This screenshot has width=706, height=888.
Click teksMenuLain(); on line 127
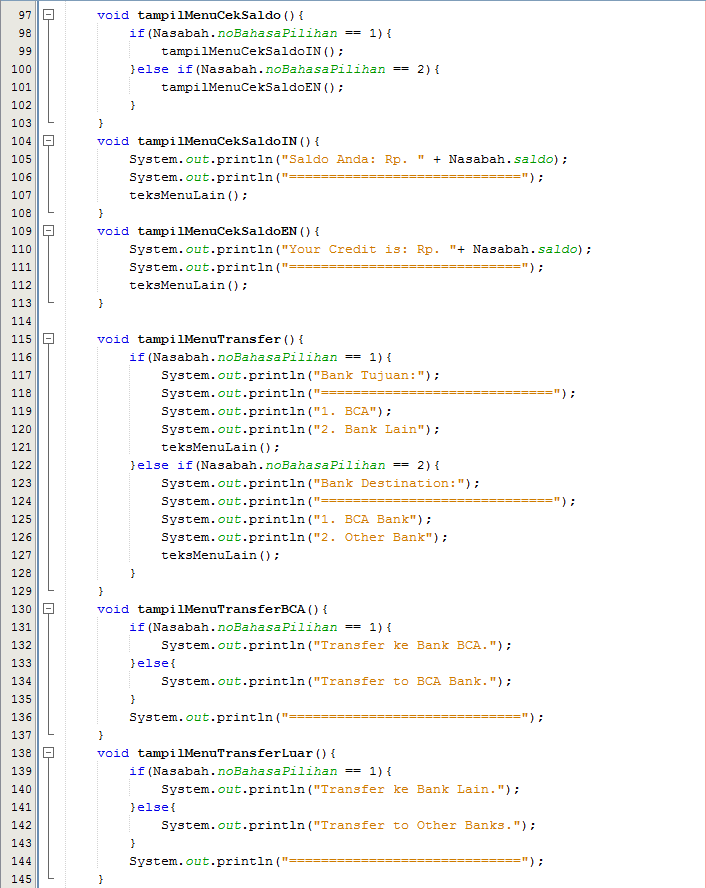tap(221, 556)
